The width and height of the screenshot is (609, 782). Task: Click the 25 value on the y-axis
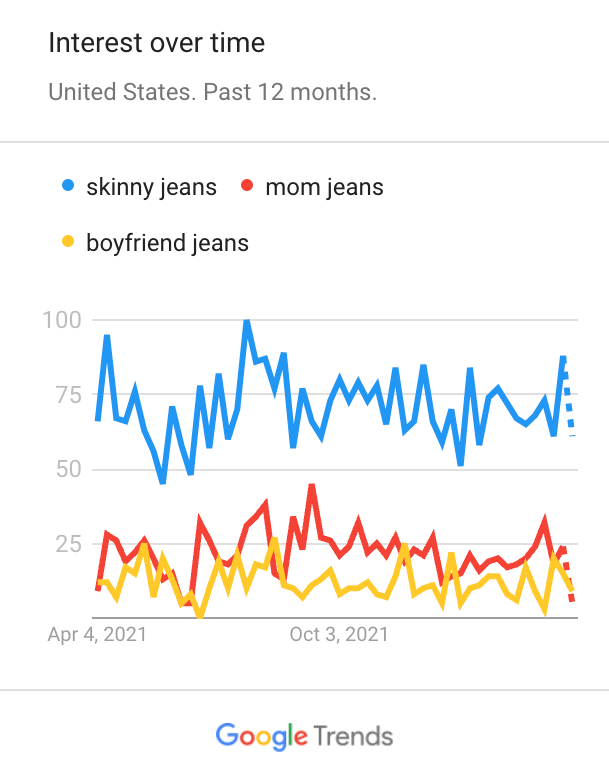pos(66,544)
